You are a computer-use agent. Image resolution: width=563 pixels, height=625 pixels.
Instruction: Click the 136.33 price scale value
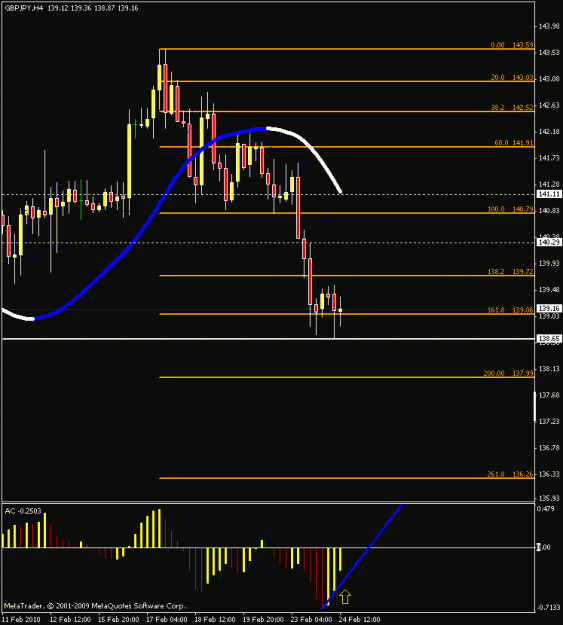(549, 474)
